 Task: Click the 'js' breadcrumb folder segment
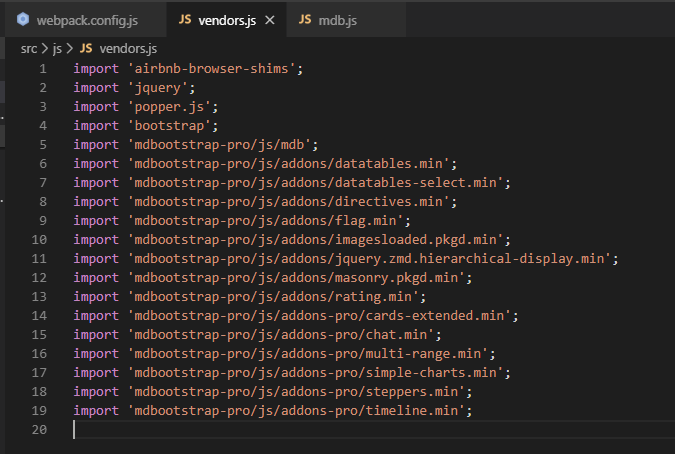pos(57,49)
